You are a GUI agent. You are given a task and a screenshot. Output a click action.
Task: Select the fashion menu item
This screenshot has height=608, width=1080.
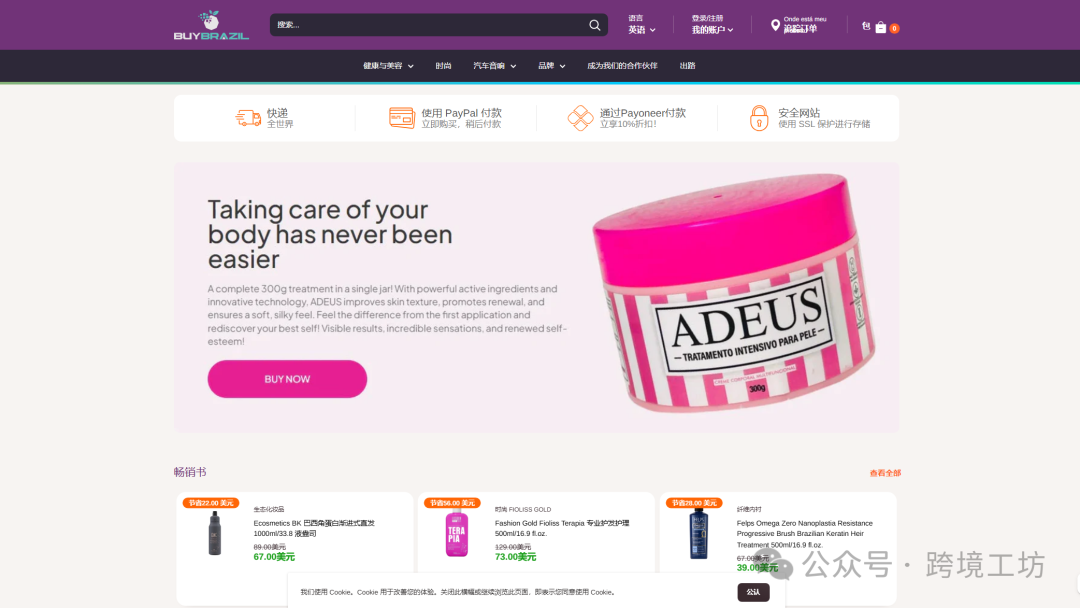(443, 66)
